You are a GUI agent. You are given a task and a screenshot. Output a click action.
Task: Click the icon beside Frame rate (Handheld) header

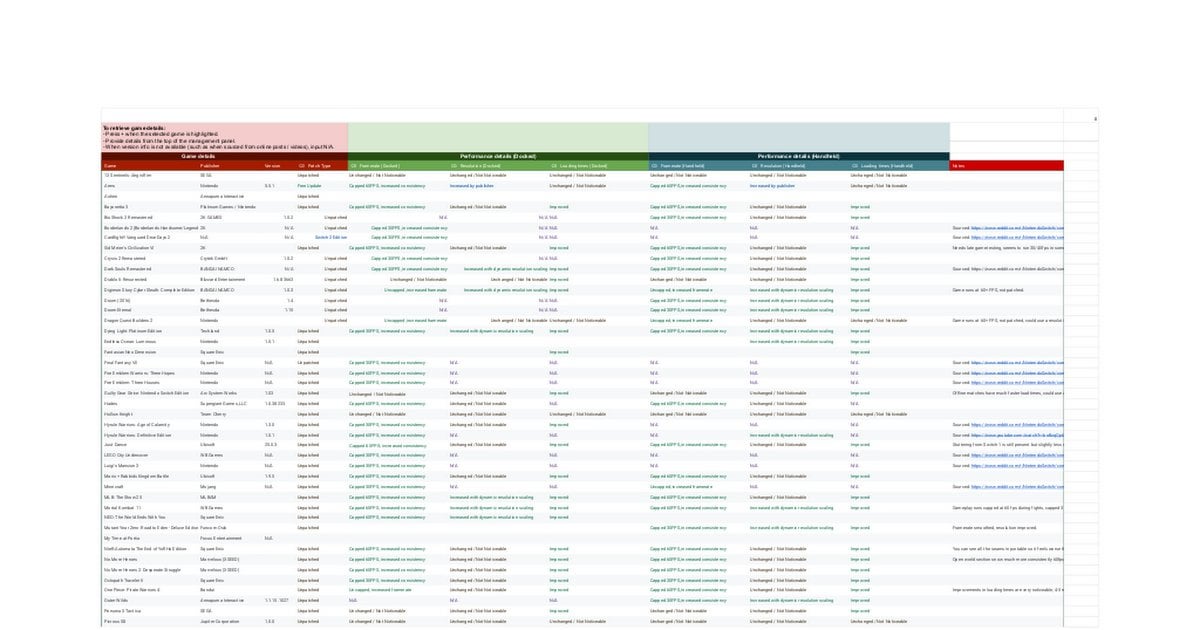click(654, 166)
